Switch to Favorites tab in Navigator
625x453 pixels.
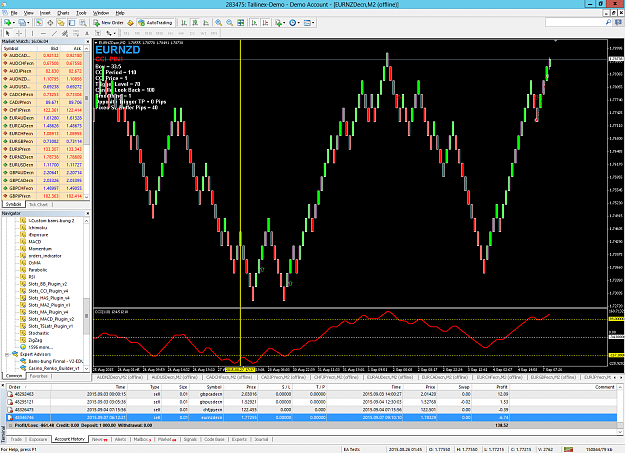(x=39, y=376)
